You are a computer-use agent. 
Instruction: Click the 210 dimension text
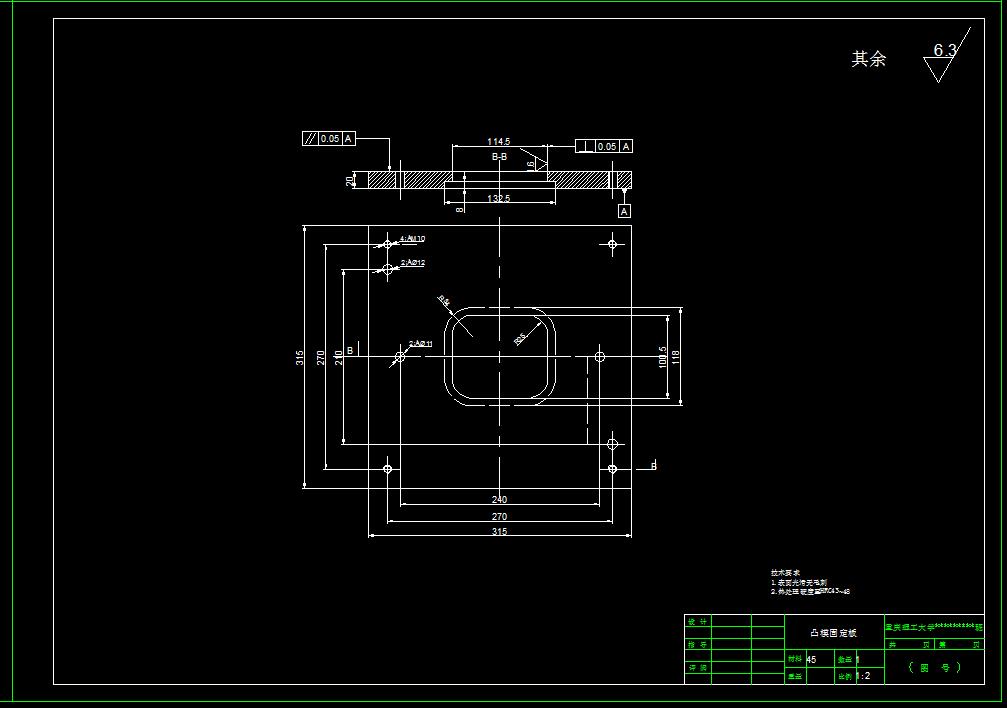click(x=338, y=358)
